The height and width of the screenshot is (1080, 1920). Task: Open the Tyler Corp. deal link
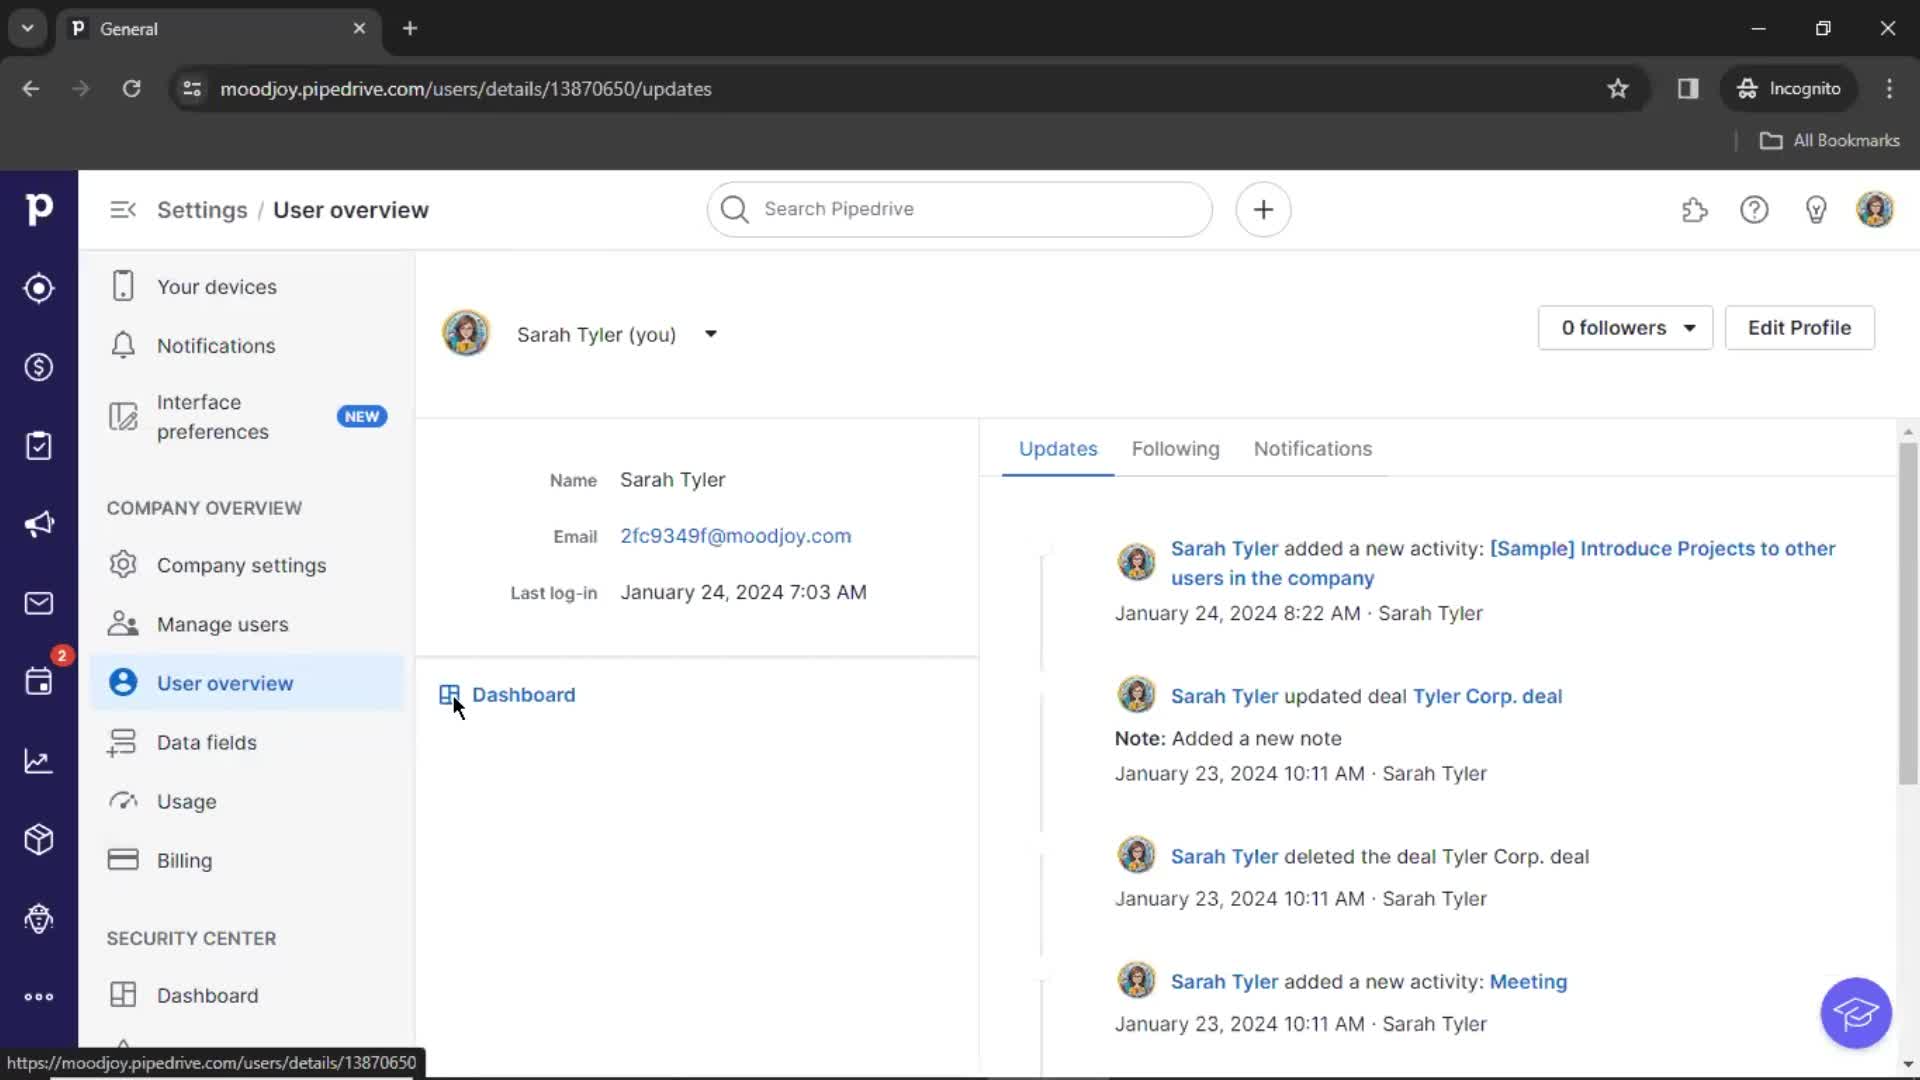click(x=1487, y=695)
